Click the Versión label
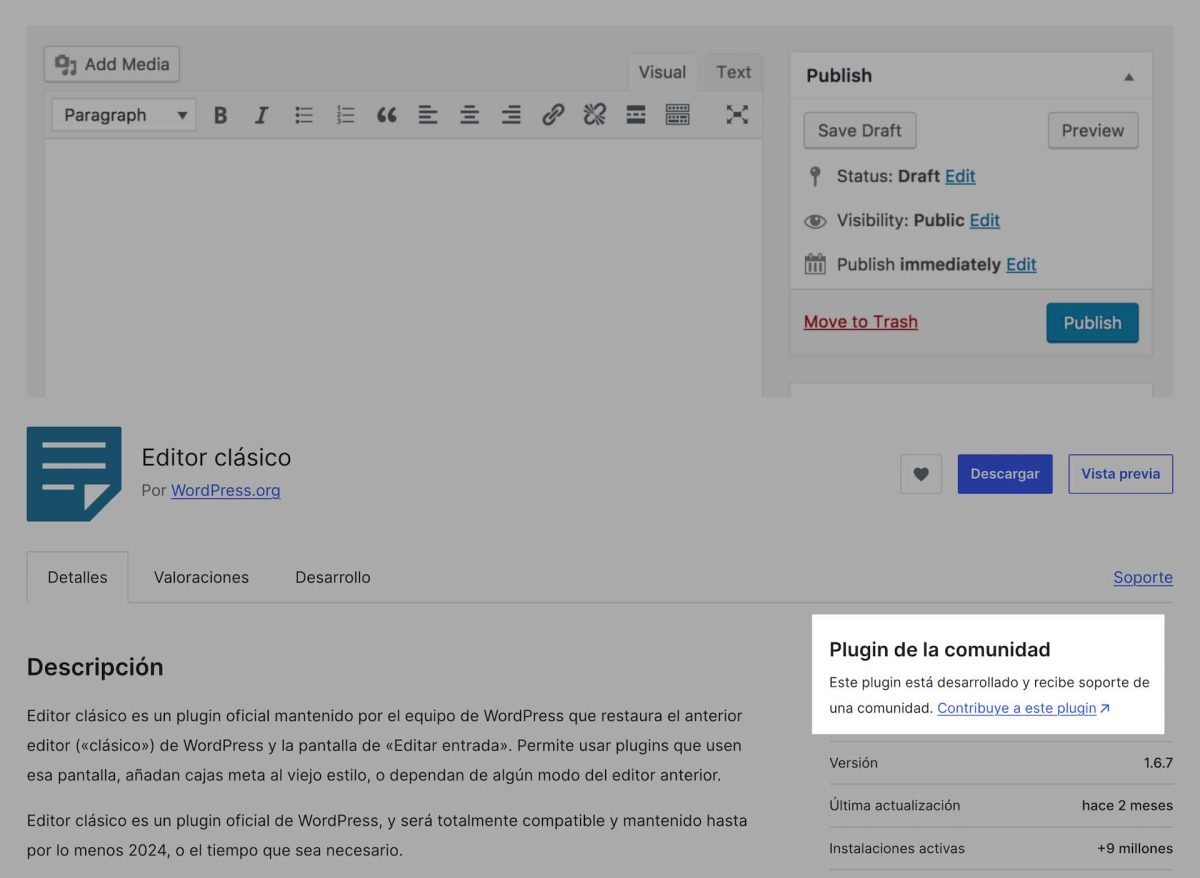 coord(853,762)
